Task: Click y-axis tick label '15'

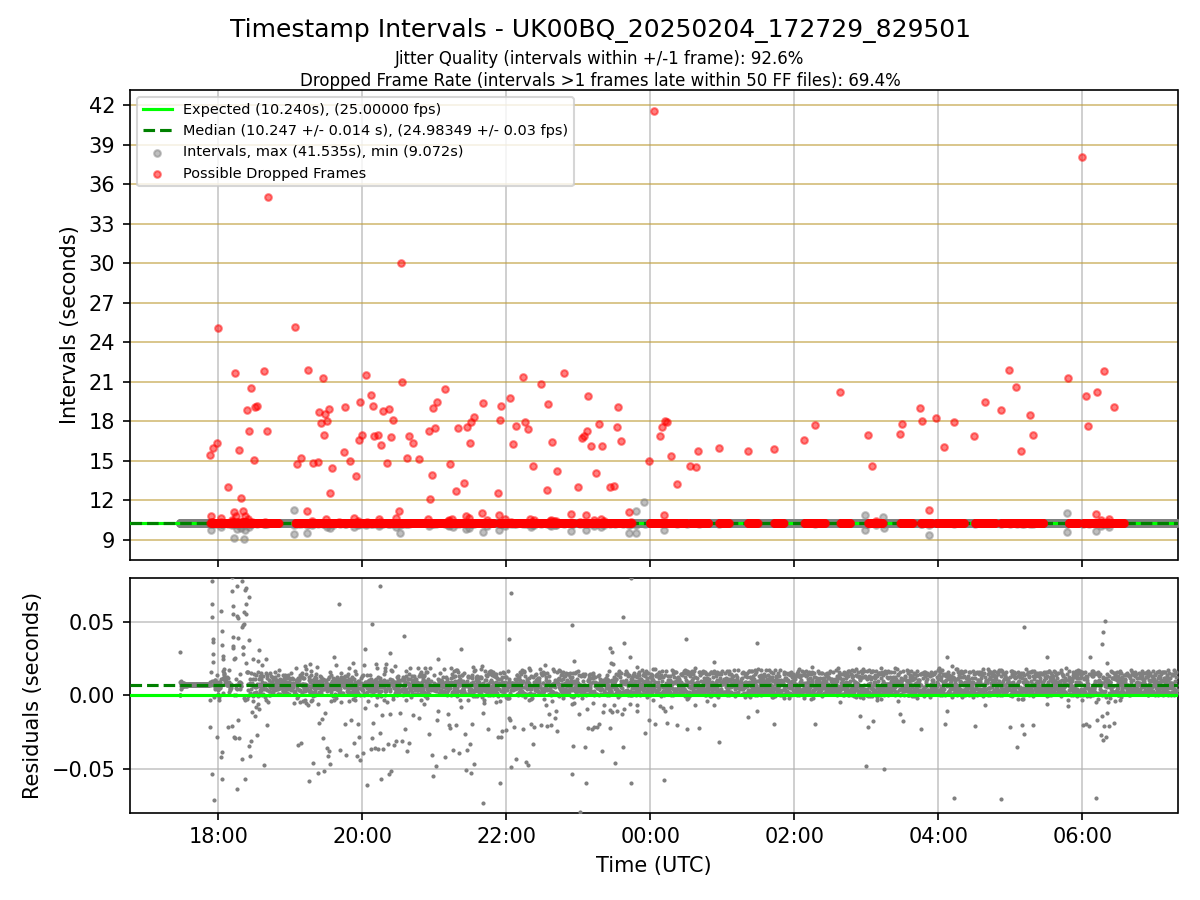Action: tap(103, 461)
